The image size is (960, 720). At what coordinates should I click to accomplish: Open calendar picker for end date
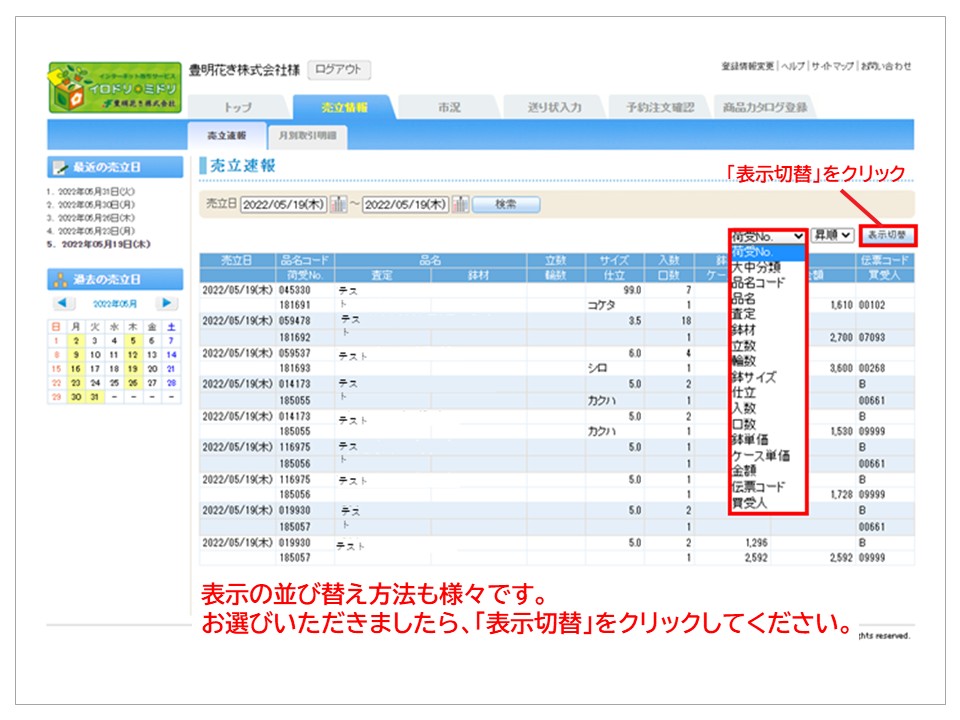(461, 204)
